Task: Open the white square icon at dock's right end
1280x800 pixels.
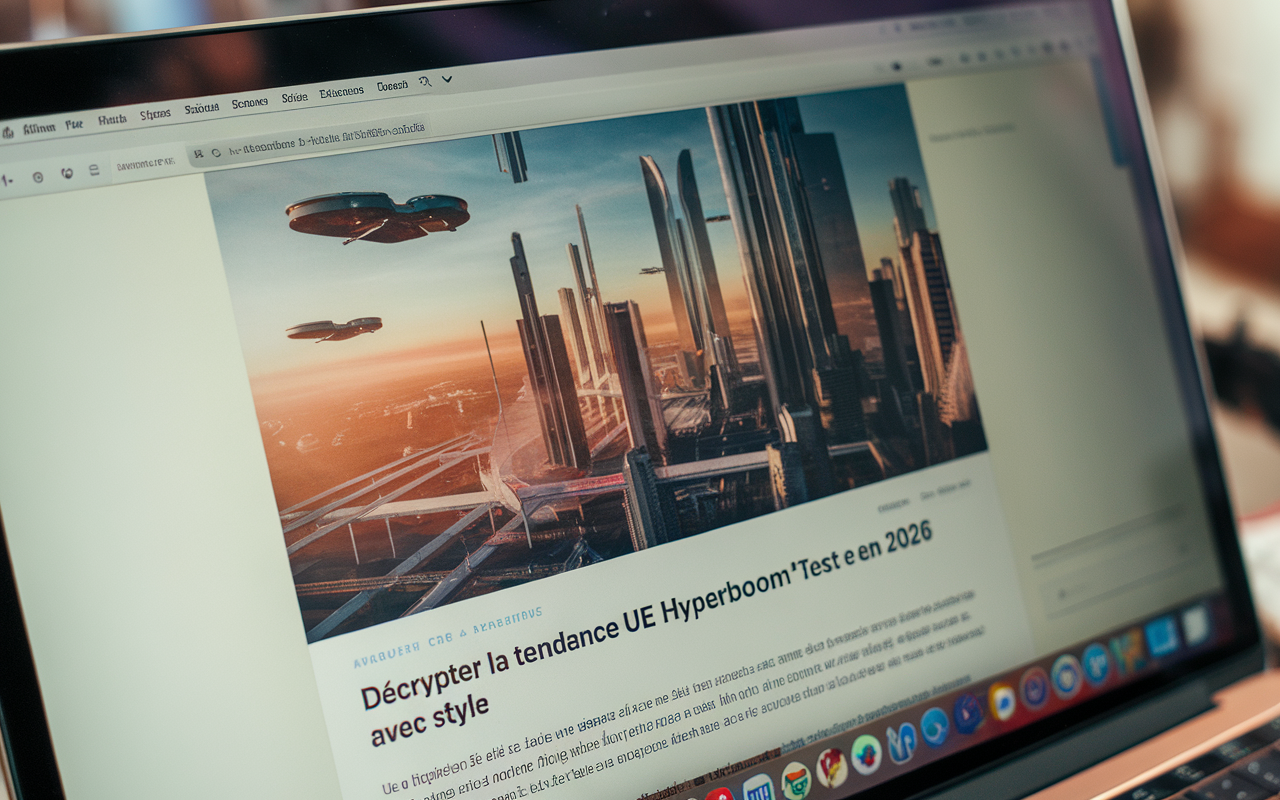Action: coord(1195,625)
